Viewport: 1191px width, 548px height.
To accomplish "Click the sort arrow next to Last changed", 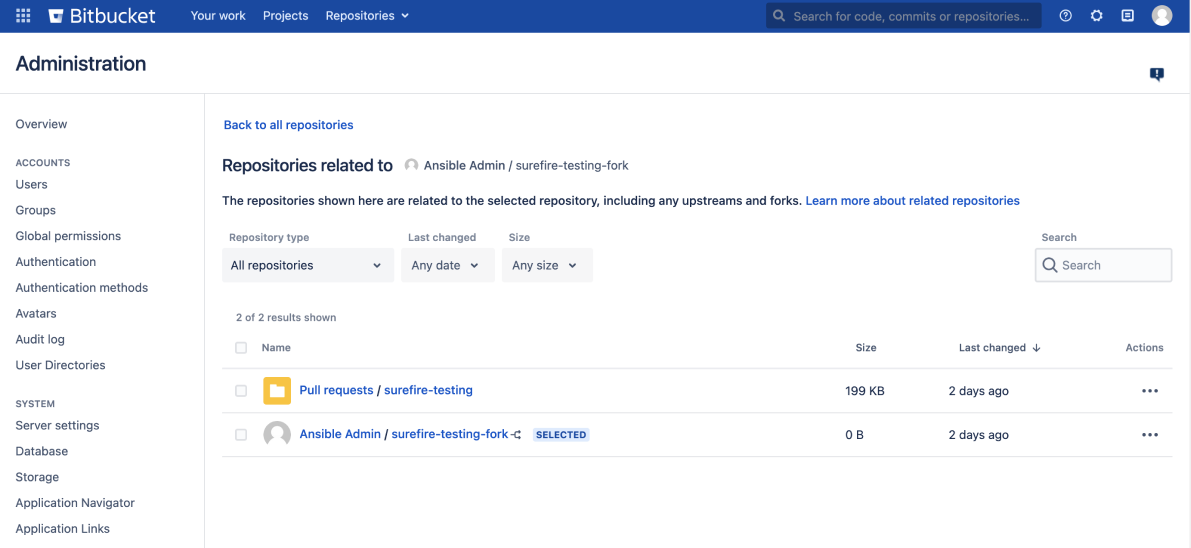I will click(x=1036, y=347).
